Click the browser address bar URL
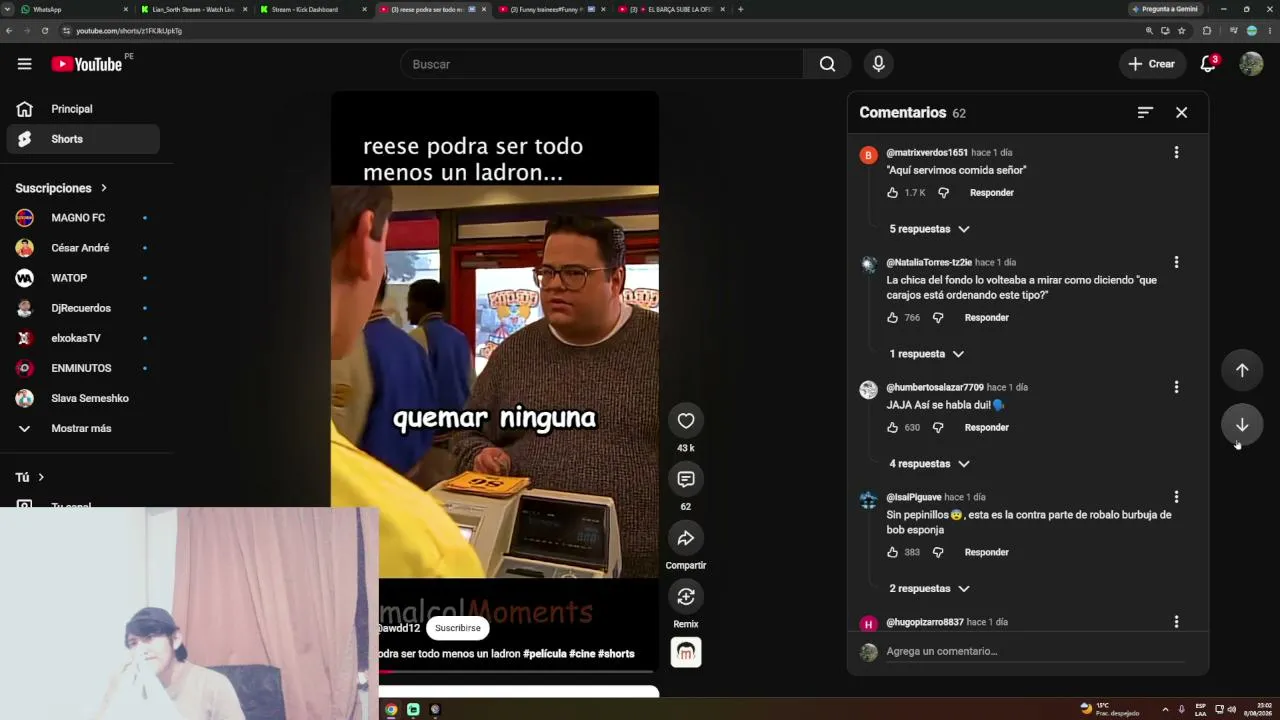Screen dimensions: 1280x720 (129, 31)
